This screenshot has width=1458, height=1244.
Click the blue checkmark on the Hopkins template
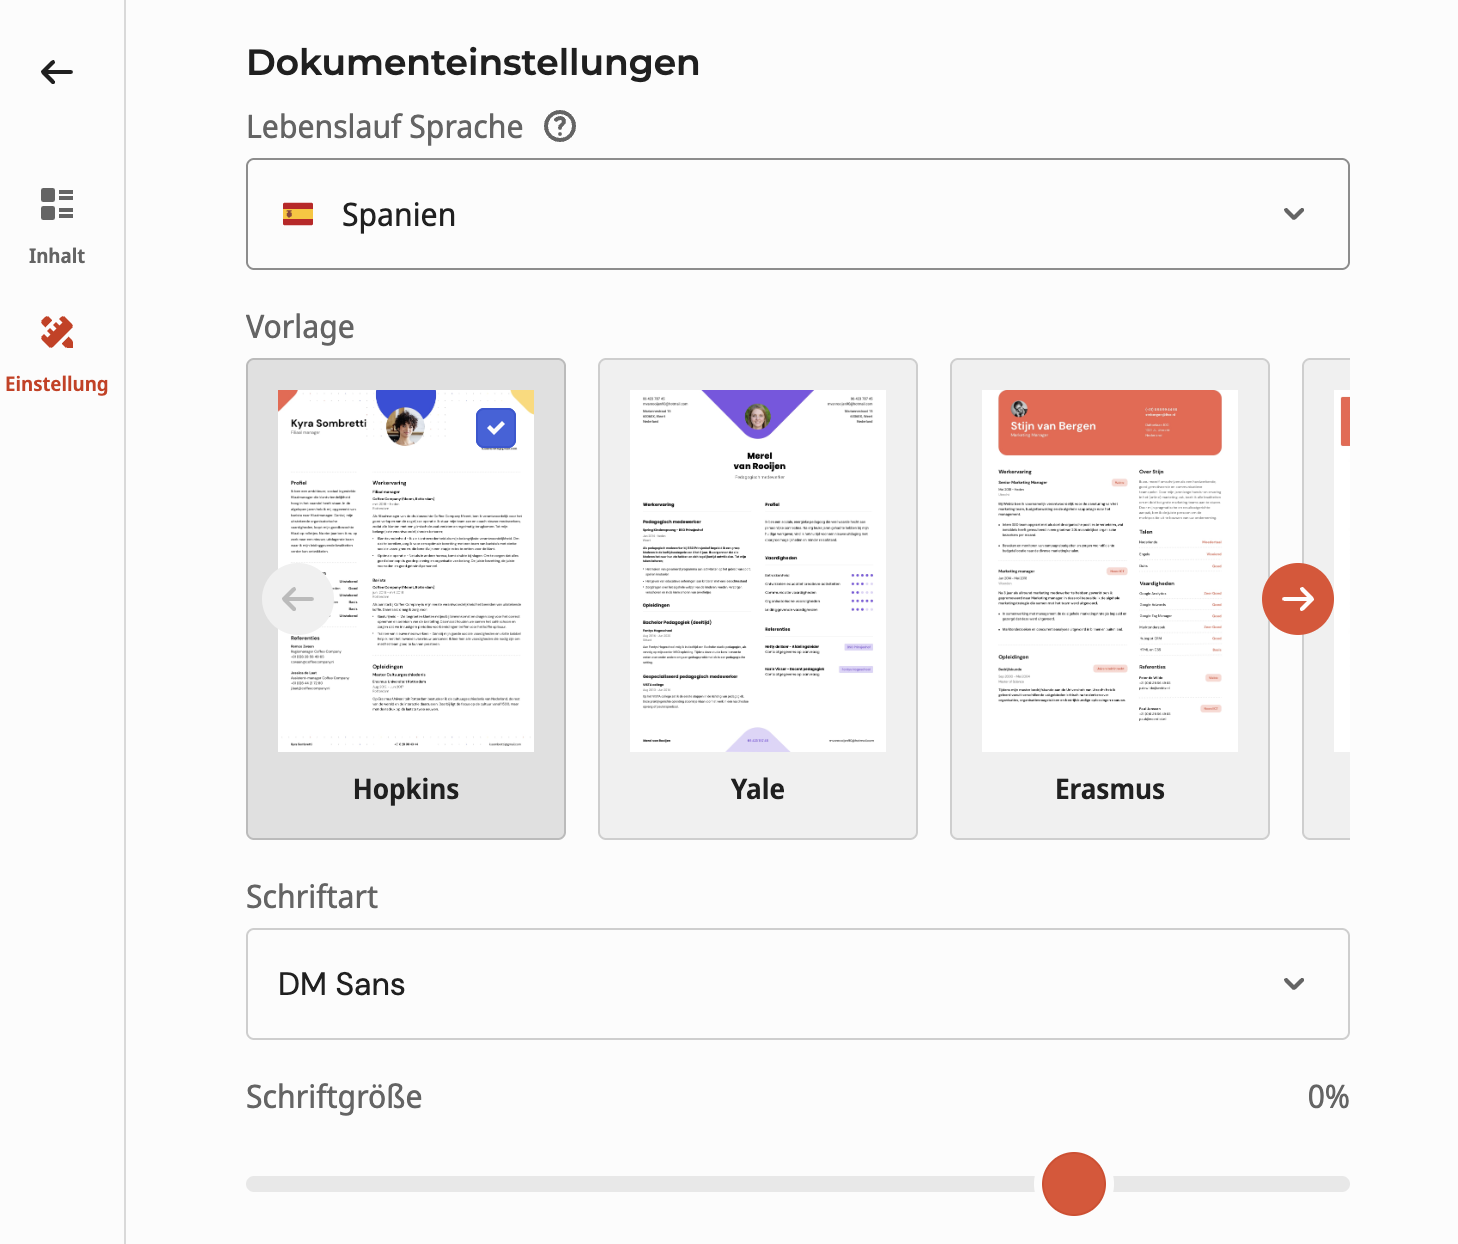point(495,428)
